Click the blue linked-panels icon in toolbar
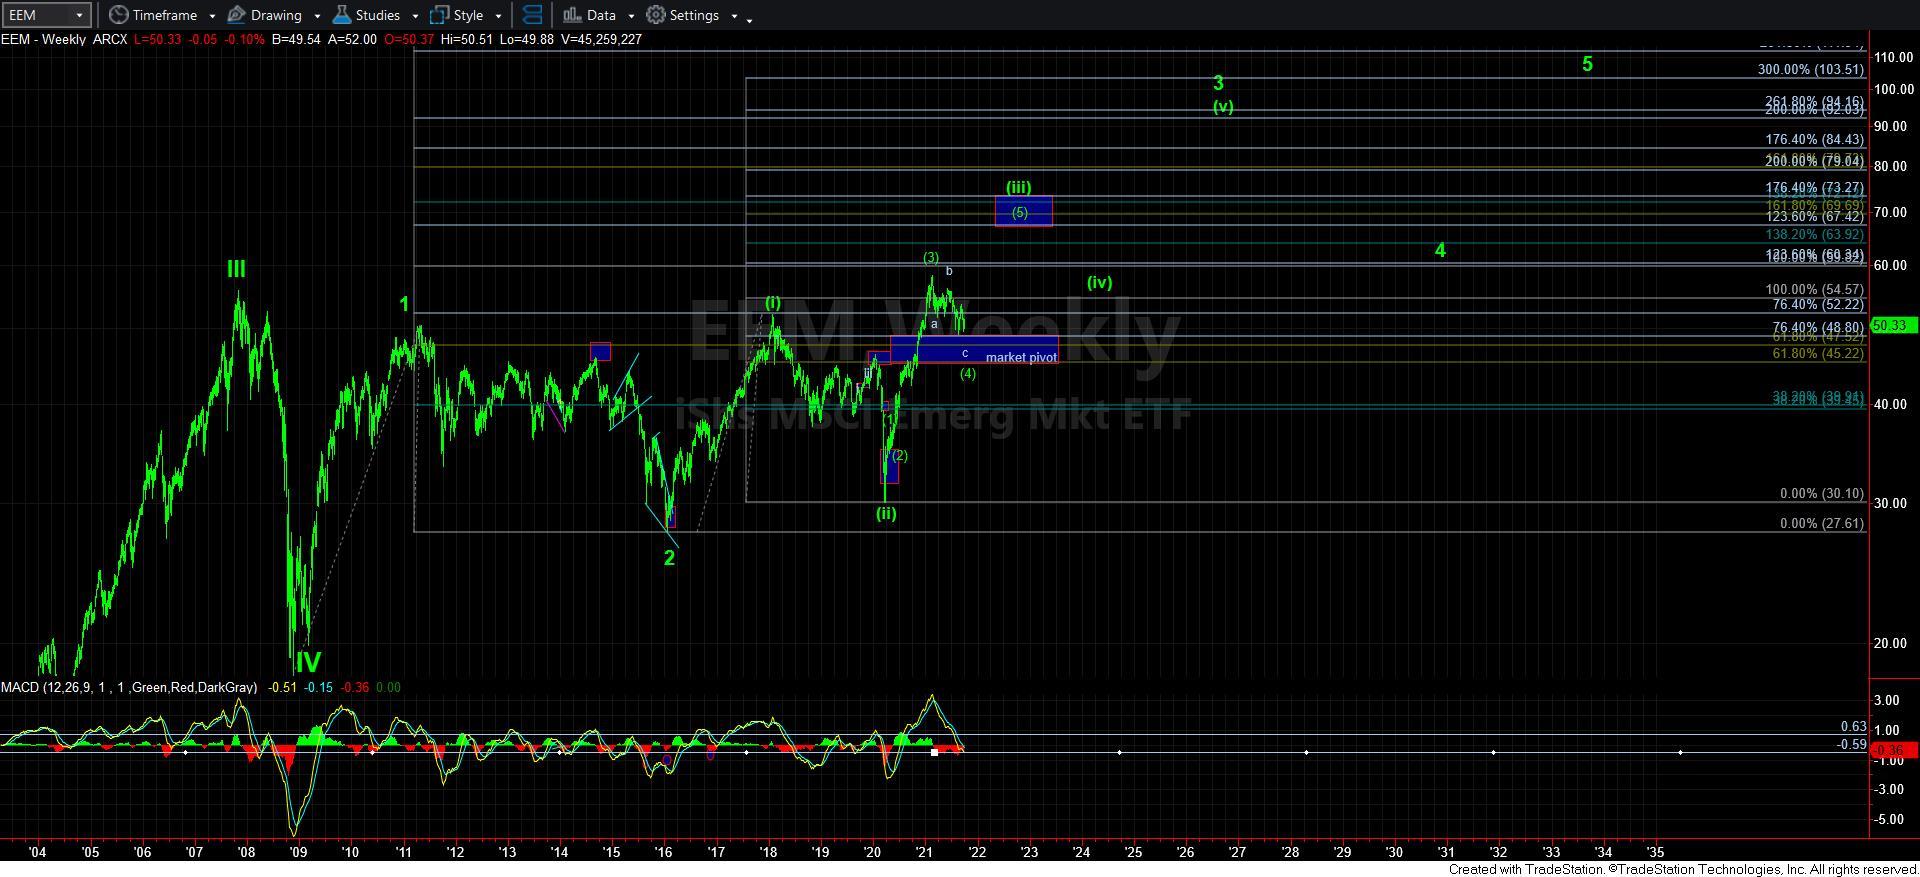The width and height of the screenshot is (1920, 877). click(533, 15)
